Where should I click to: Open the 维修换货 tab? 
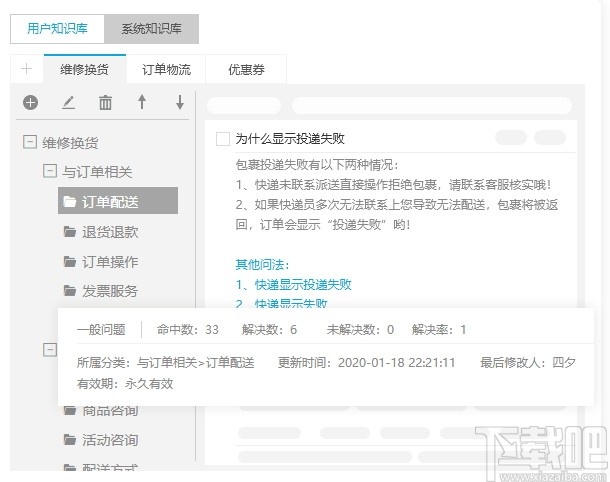tap(84, 70)
